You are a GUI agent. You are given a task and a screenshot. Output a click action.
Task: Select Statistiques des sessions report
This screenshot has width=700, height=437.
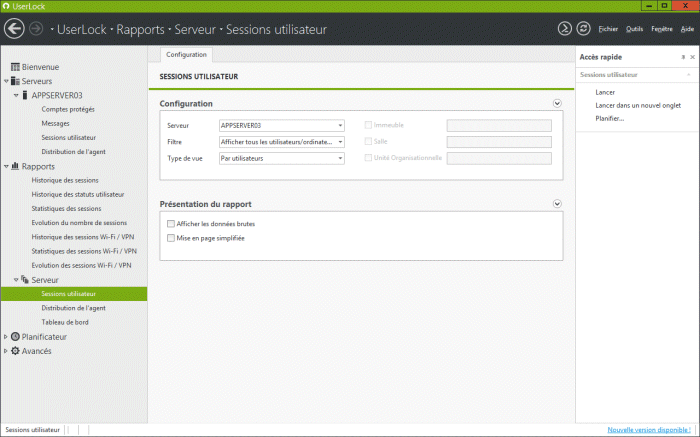66,208
